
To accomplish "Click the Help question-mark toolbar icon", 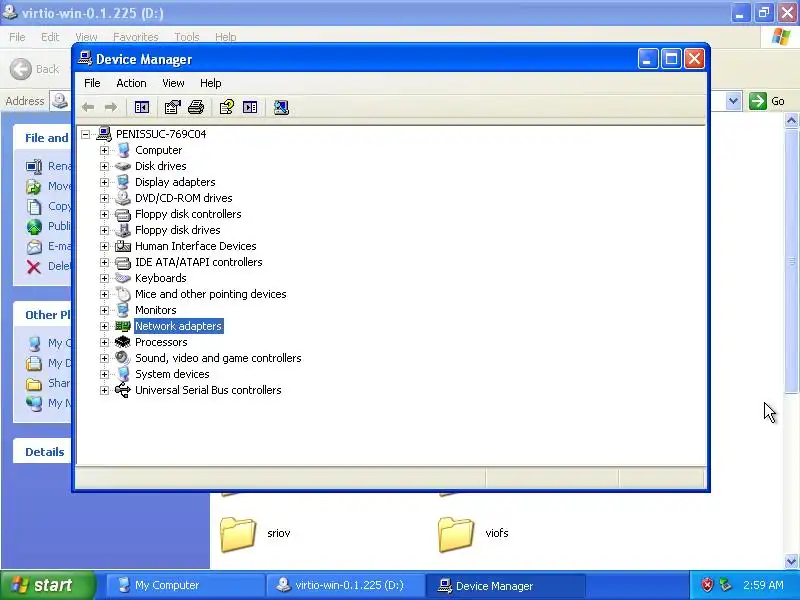I will [x=227, y=107].
